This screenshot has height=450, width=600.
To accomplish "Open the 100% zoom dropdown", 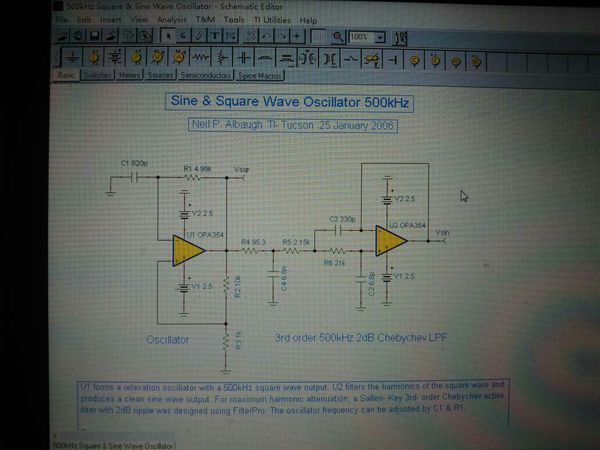I will click(380, 38).
